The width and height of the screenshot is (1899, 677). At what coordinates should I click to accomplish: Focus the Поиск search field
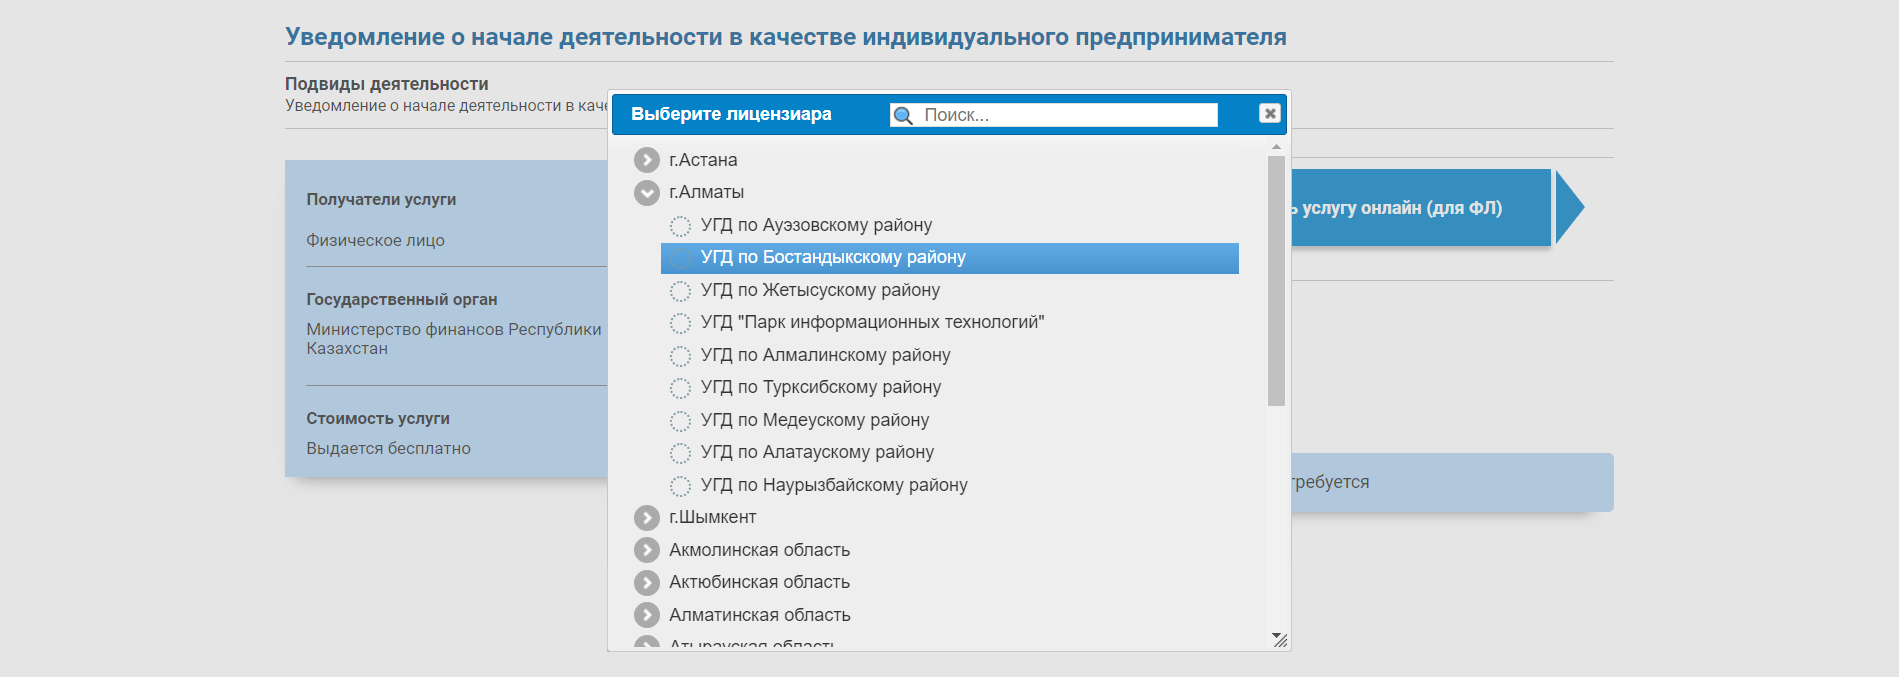point(1069,115)
